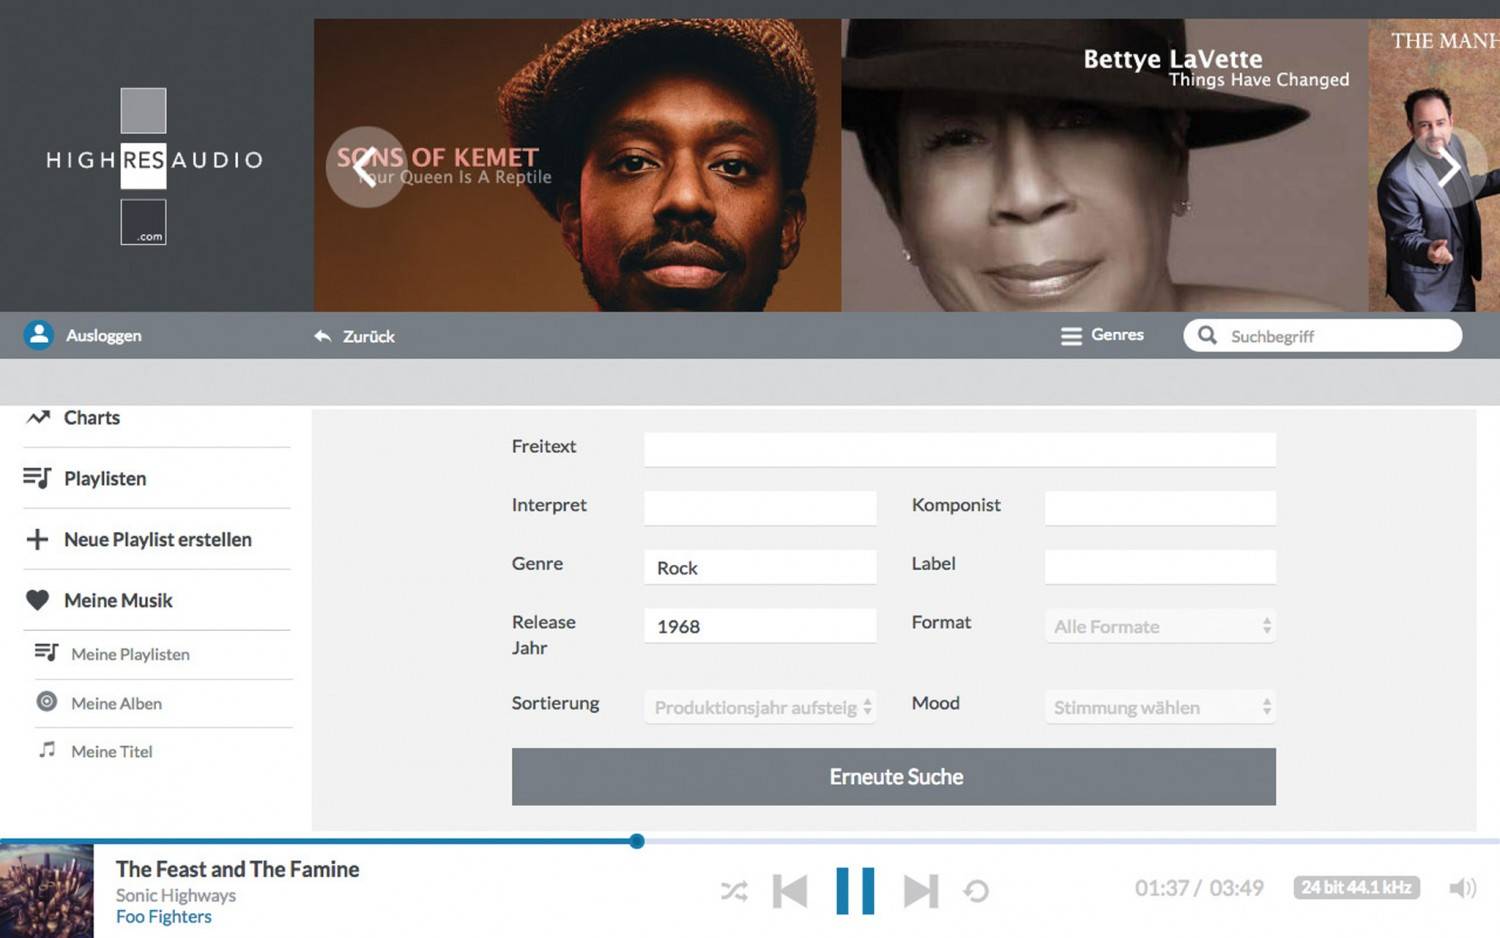Focus the Suchbegriff search field

(x=1322, y=336)
